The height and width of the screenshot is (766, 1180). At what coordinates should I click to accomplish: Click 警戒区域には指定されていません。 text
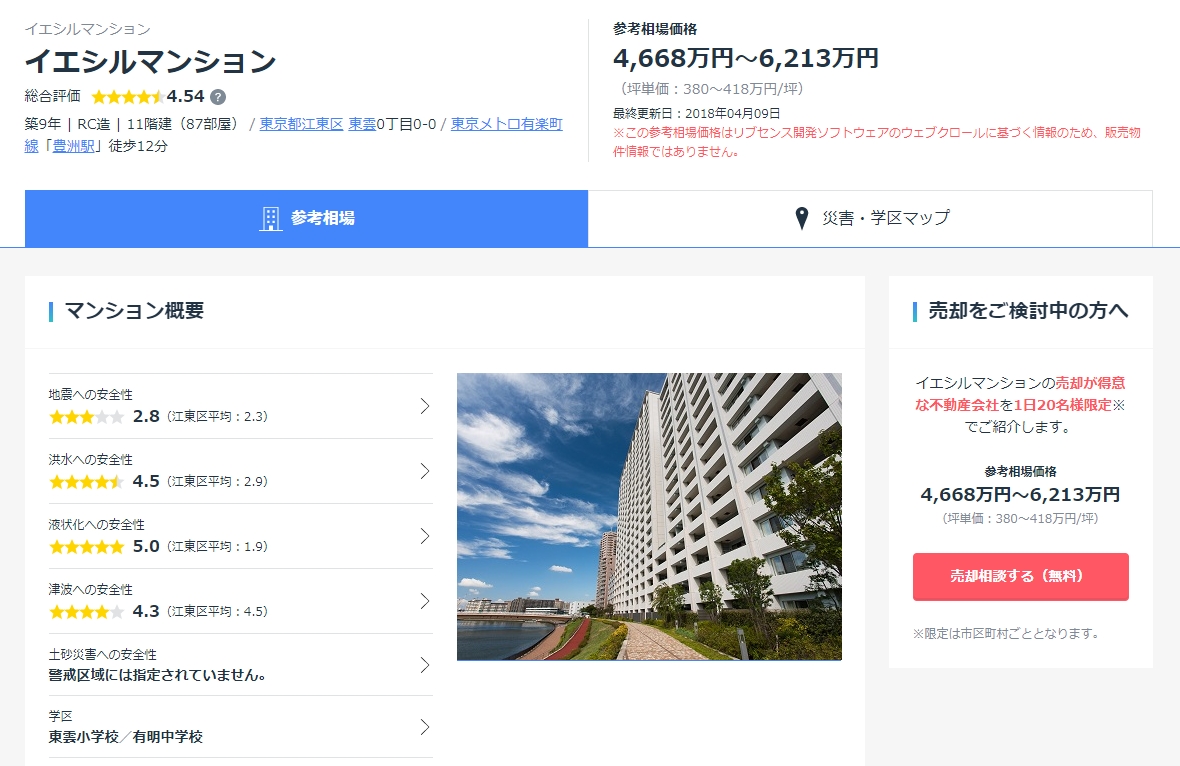click(157, 675)
